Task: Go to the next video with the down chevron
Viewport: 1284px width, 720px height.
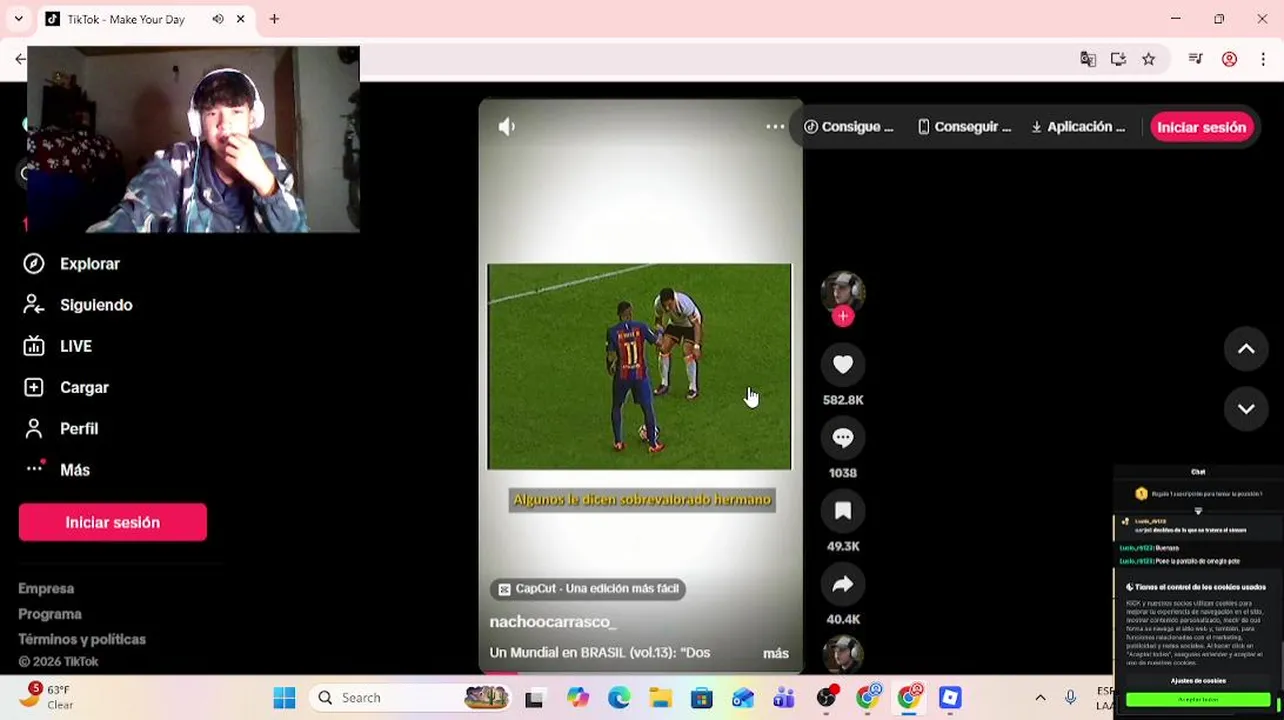Action: click(1246, 409)
